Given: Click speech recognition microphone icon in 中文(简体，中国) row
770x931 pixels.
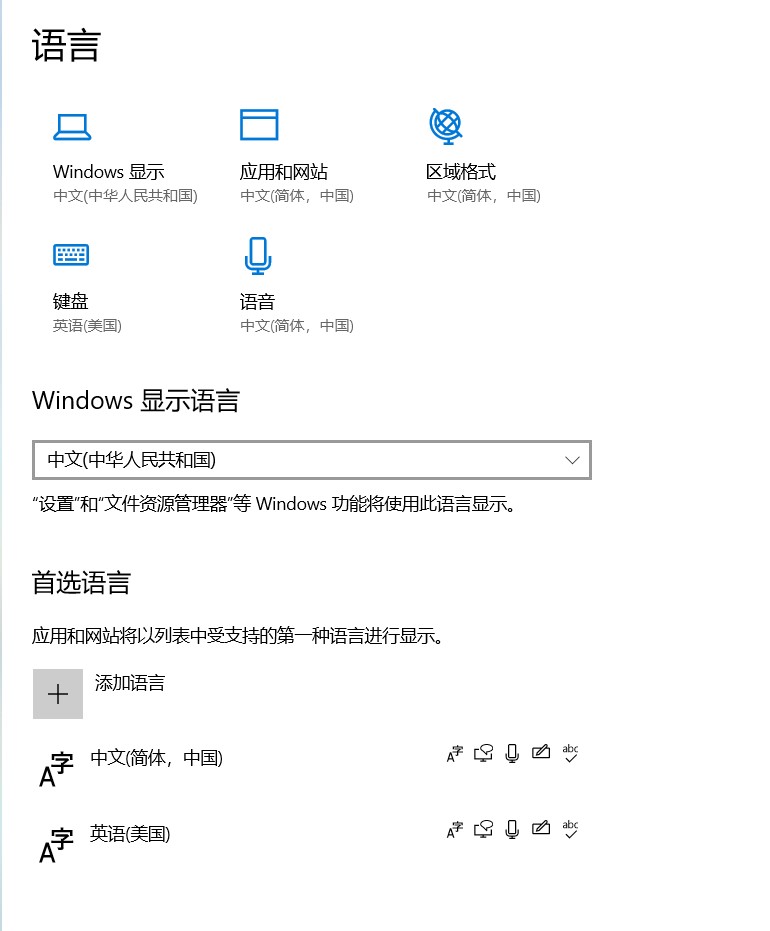Looking at the screenshot, I should click(512, 753).
